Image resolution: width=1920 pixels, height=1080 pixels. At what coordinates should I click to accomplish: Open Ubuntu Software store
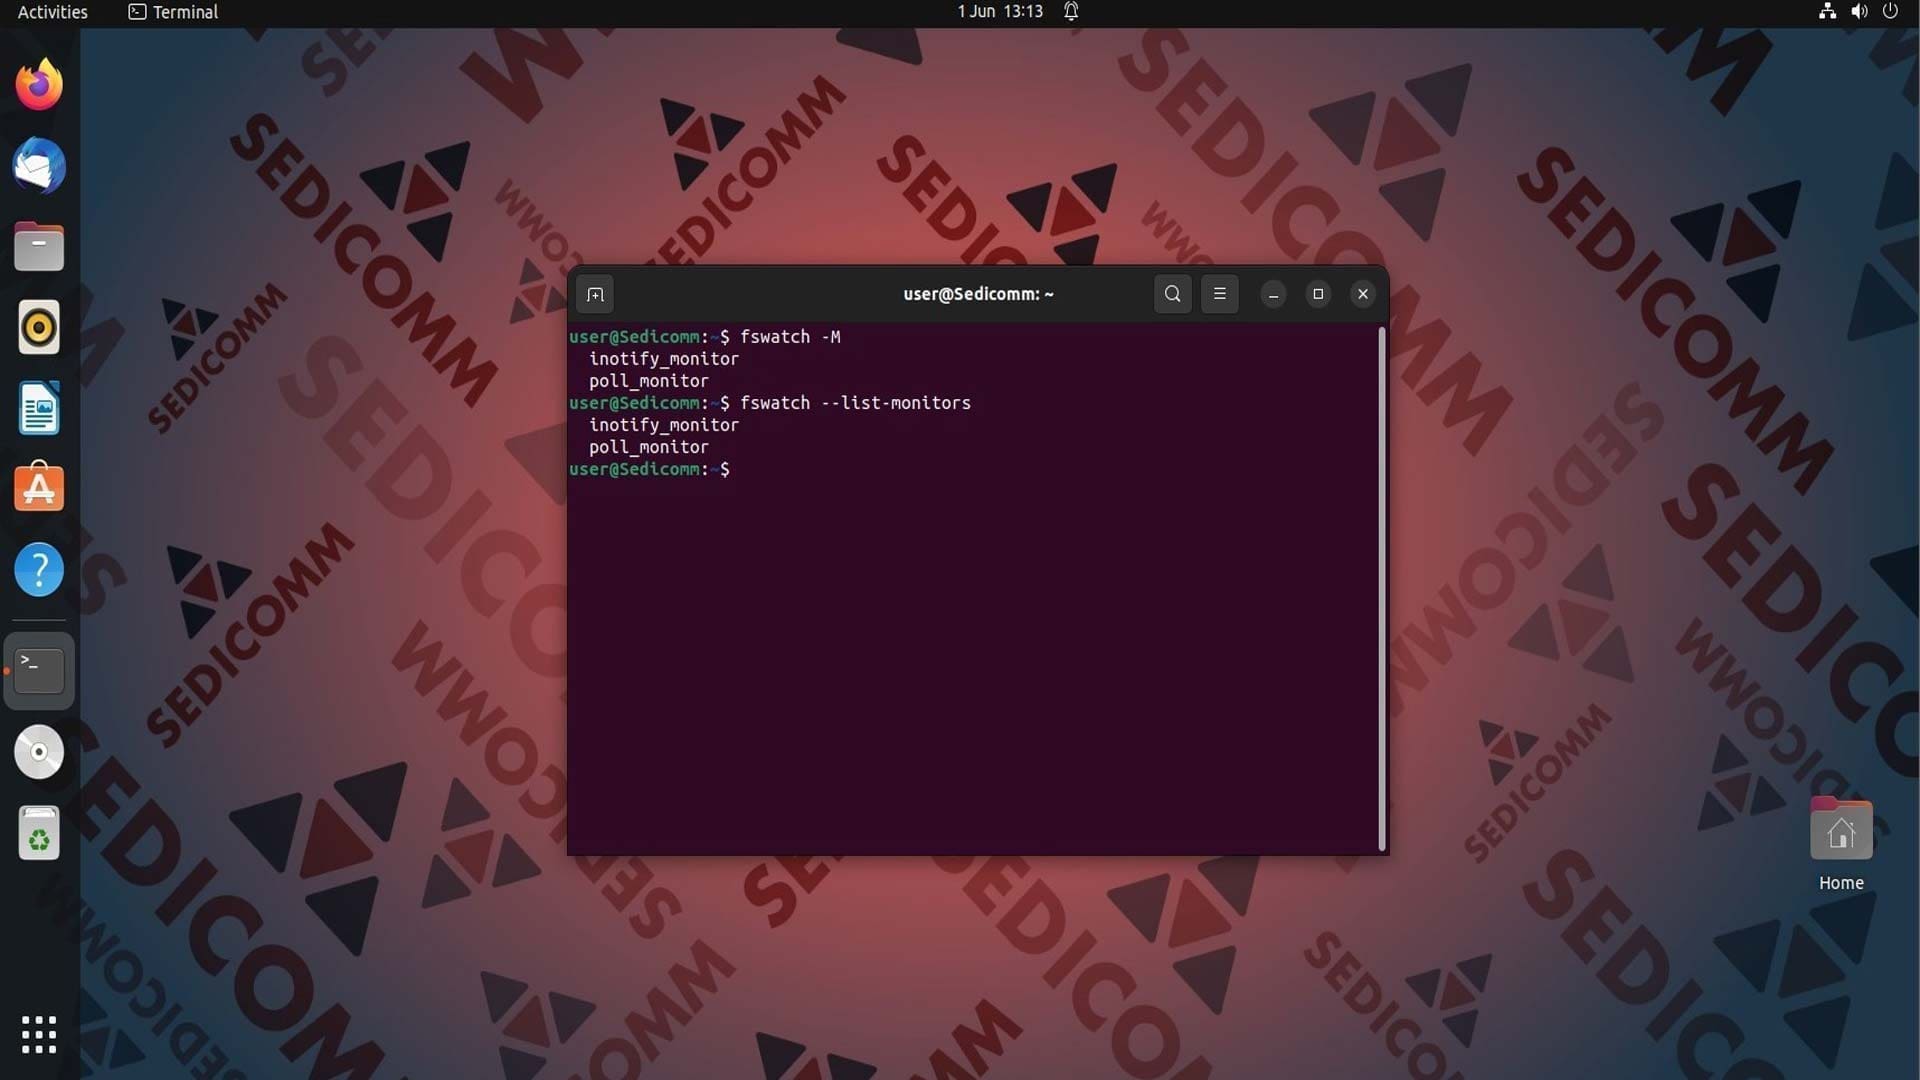(39, 488)
